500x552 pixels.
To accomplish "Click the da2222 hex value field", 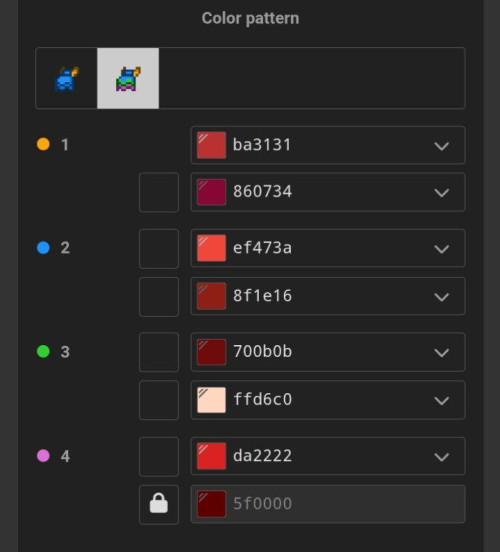I will (328, 456).
